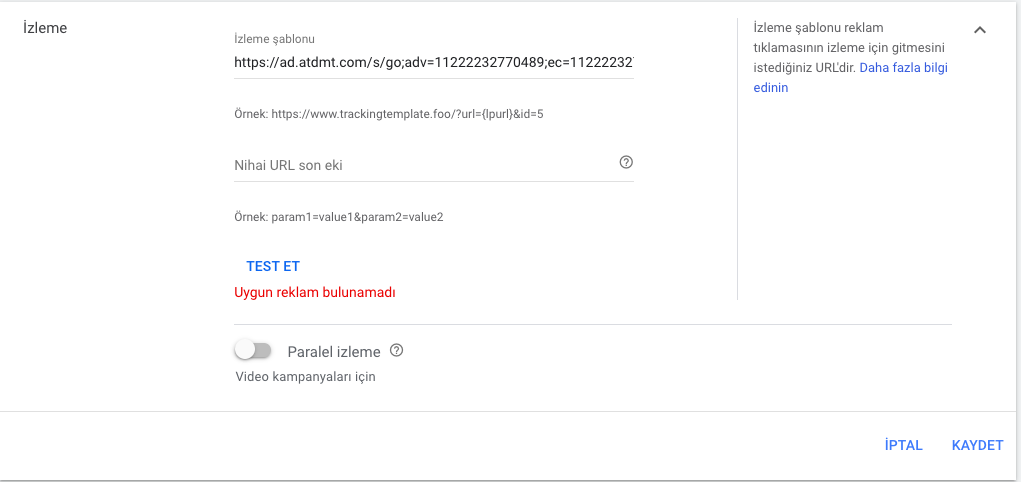Run the TEST ET check

[273, 266]
